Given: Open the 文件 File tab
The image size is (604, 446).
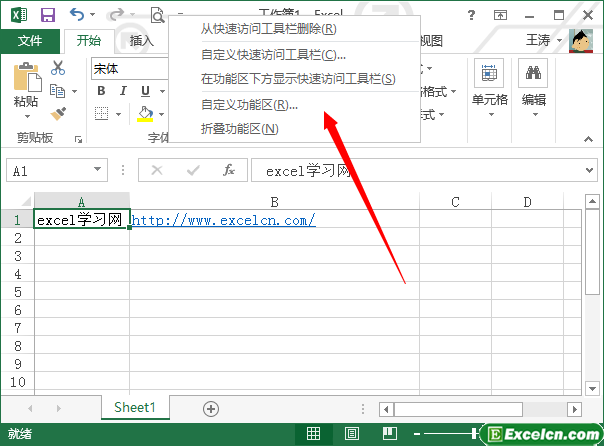Looking at the screenshot, I should pyautogui.click(x=30, y=40).
